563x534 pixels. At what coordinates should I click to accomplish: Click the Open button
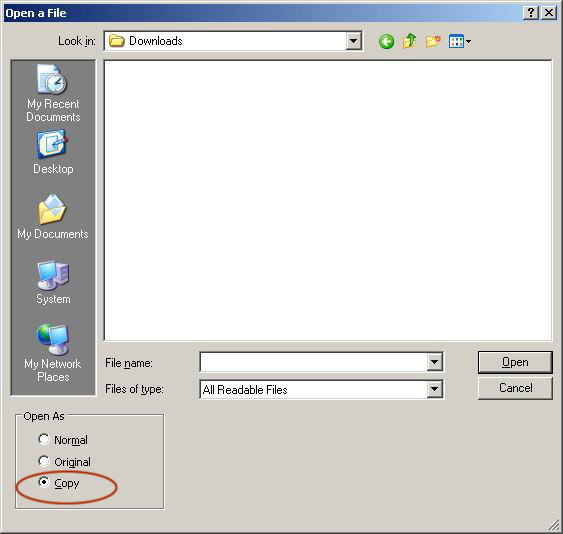(515, 362)
